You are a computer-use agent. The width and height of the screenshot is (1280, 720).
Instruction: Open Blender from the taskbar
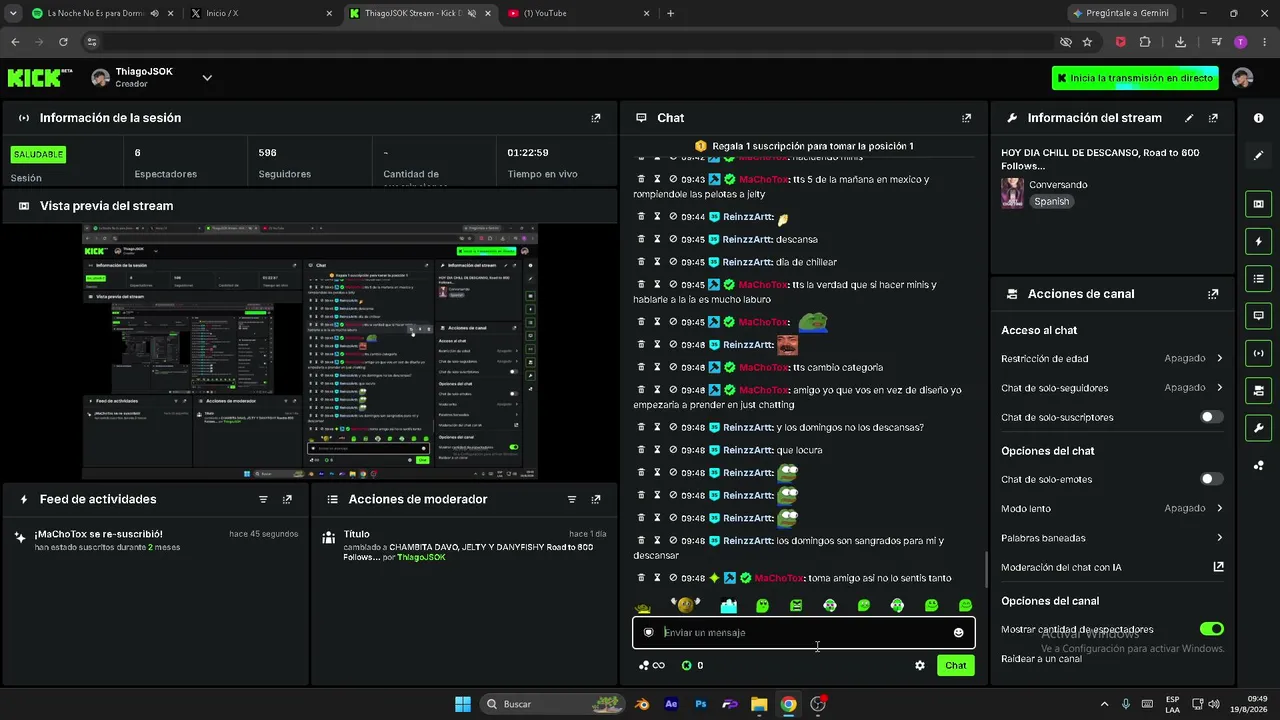(642, 704)
